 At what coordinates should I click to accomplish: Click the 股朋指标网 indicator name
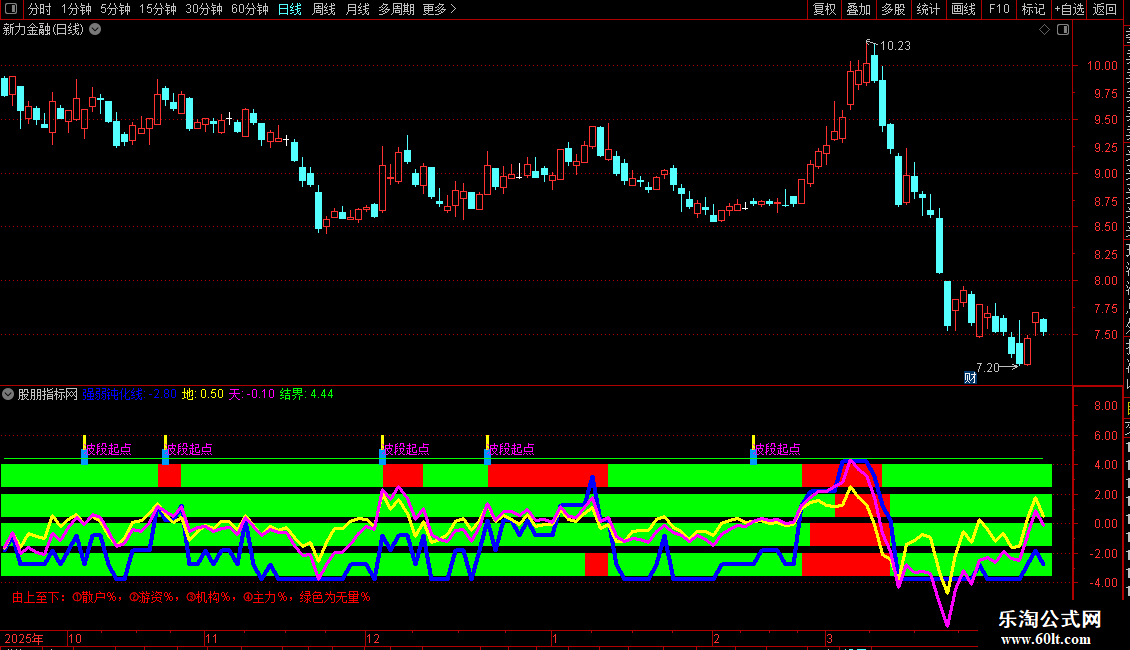[x=48, y=394]
